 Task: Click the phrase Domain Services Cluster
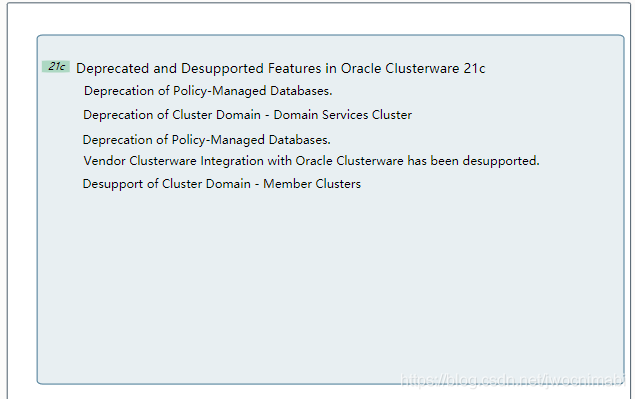coord(343,115)
